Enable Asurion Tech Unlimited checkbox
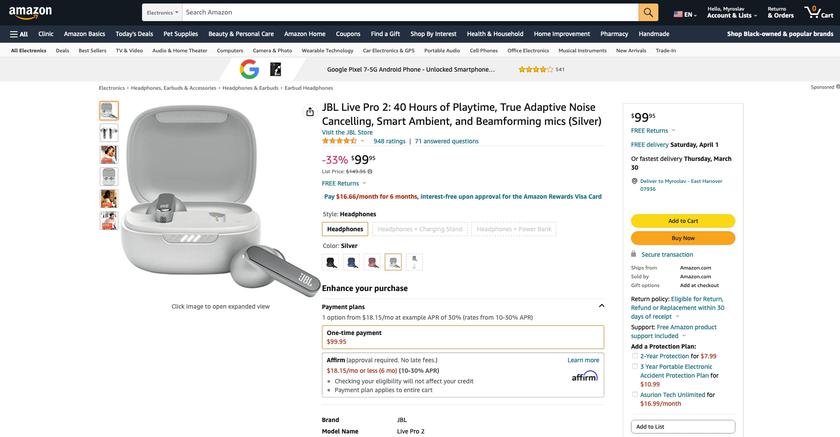840x437 pixels. pyautogui.click(x=635, y=395)
